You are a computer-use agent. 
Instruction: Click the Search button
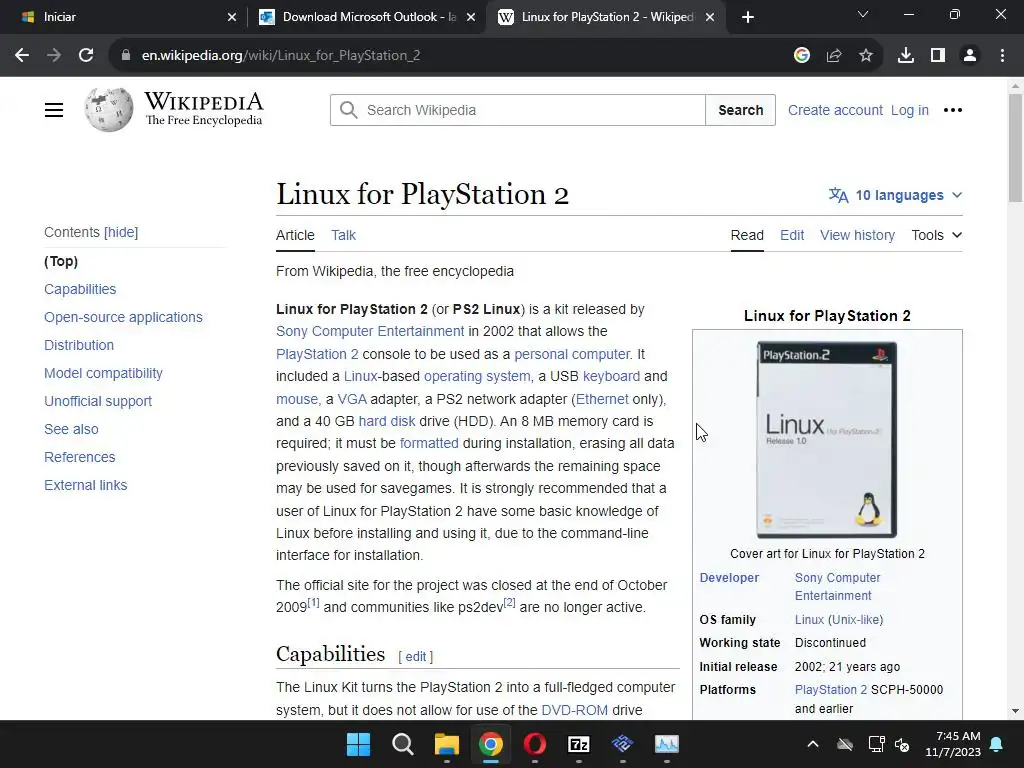tap(741, 110)
